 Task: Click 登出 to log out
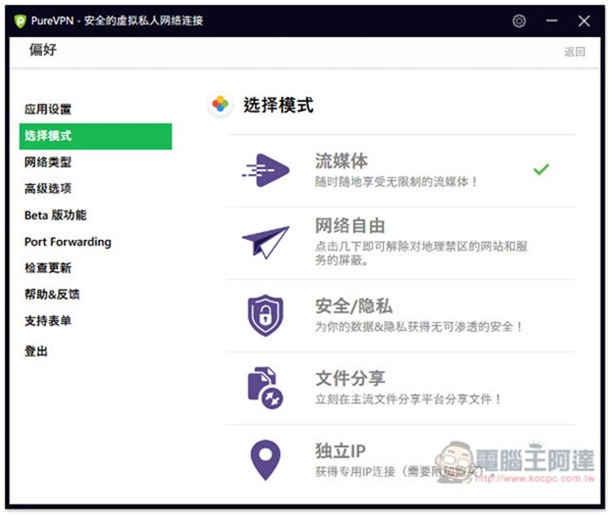coord(36,351)
